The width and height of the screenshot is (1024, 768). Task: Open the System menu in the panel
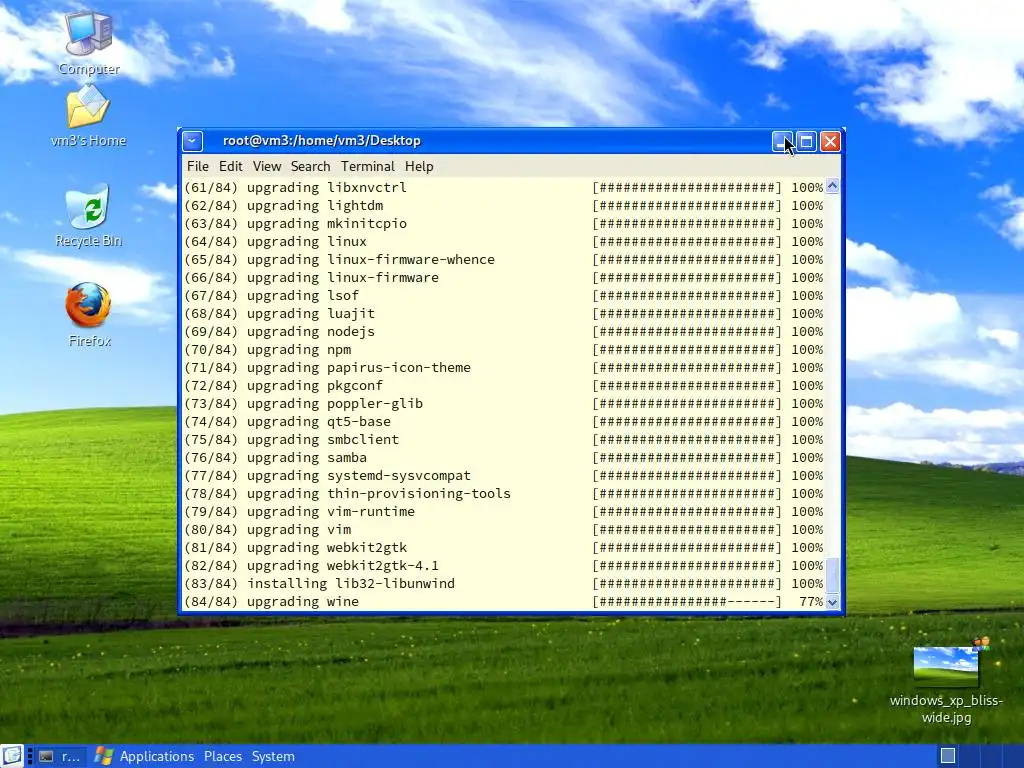click(x=273, y=756)
